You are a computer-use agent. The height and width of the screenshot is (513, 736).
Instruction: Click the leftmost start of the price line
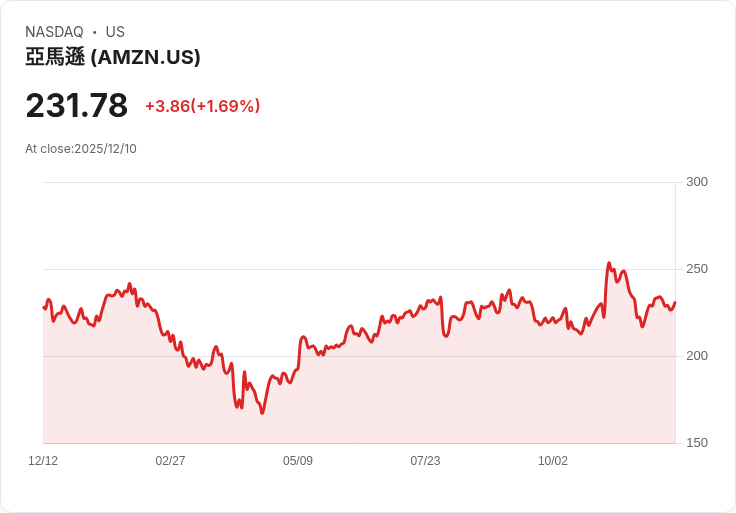[43, 307]
